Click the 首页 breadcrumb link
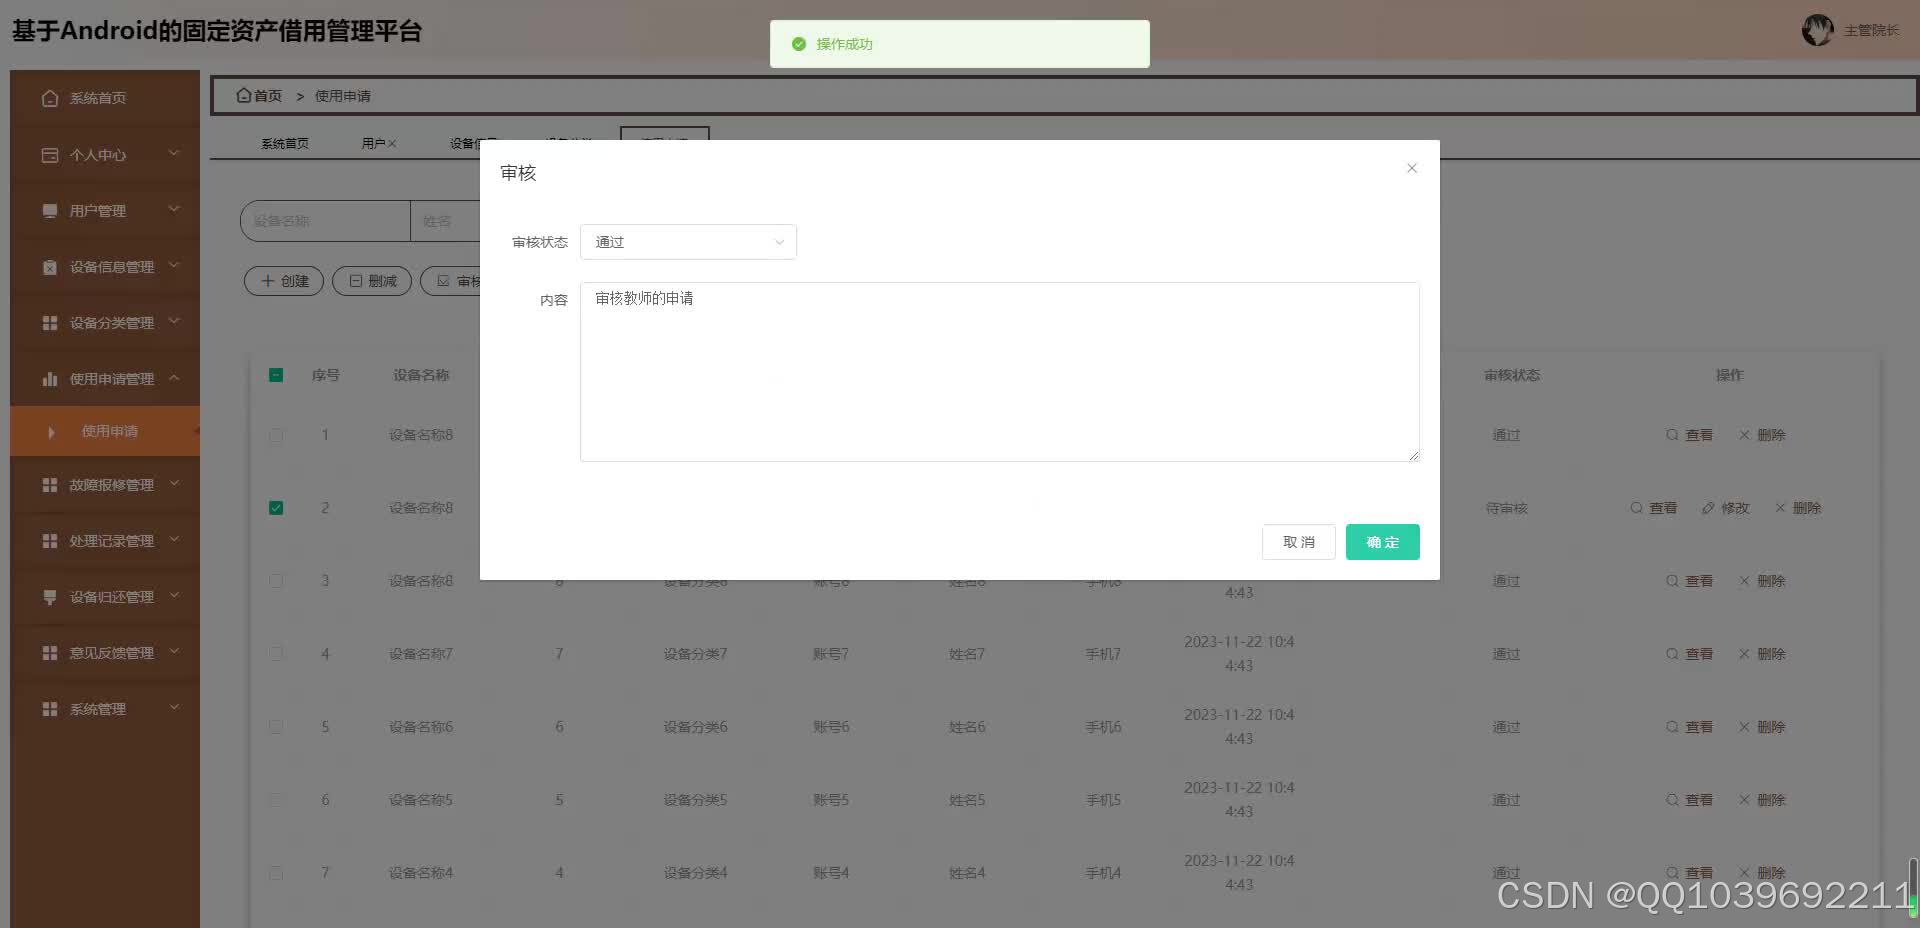 [259, 96]
